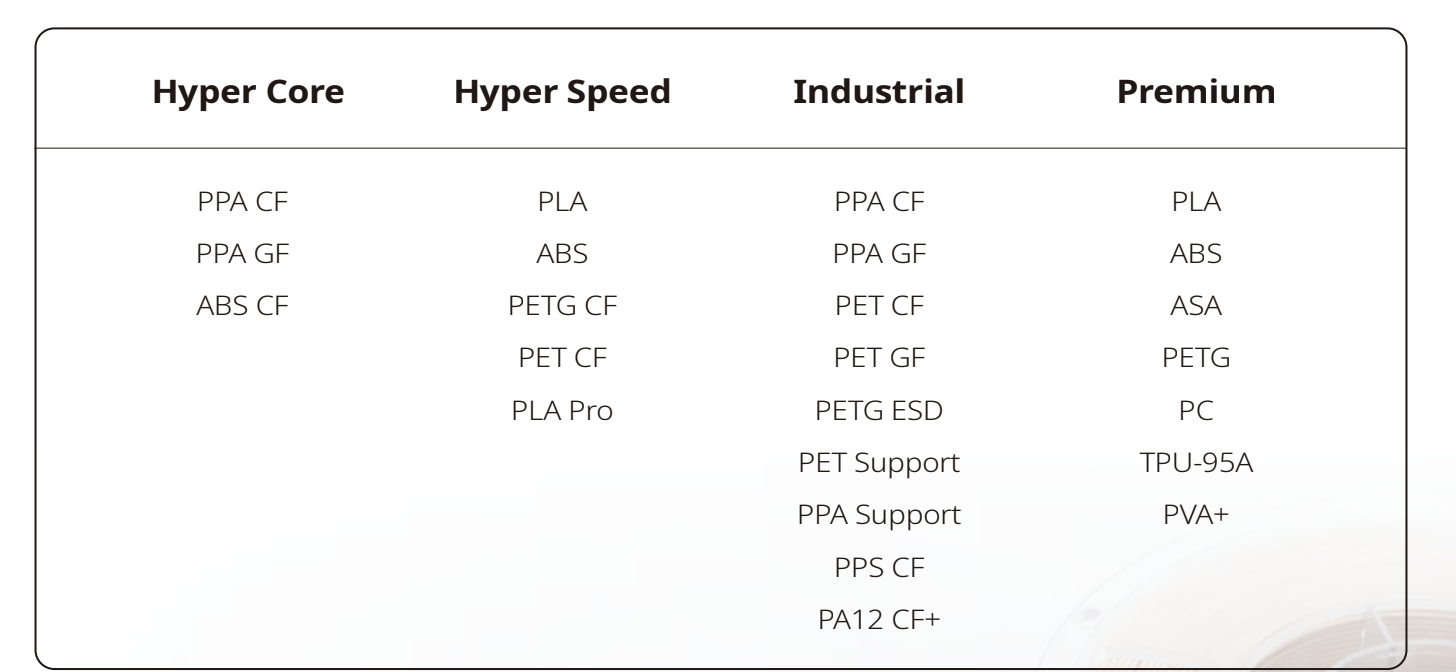1456x672 pixels.
Task: Click the PPS CF filament
Action: point(879,568)
